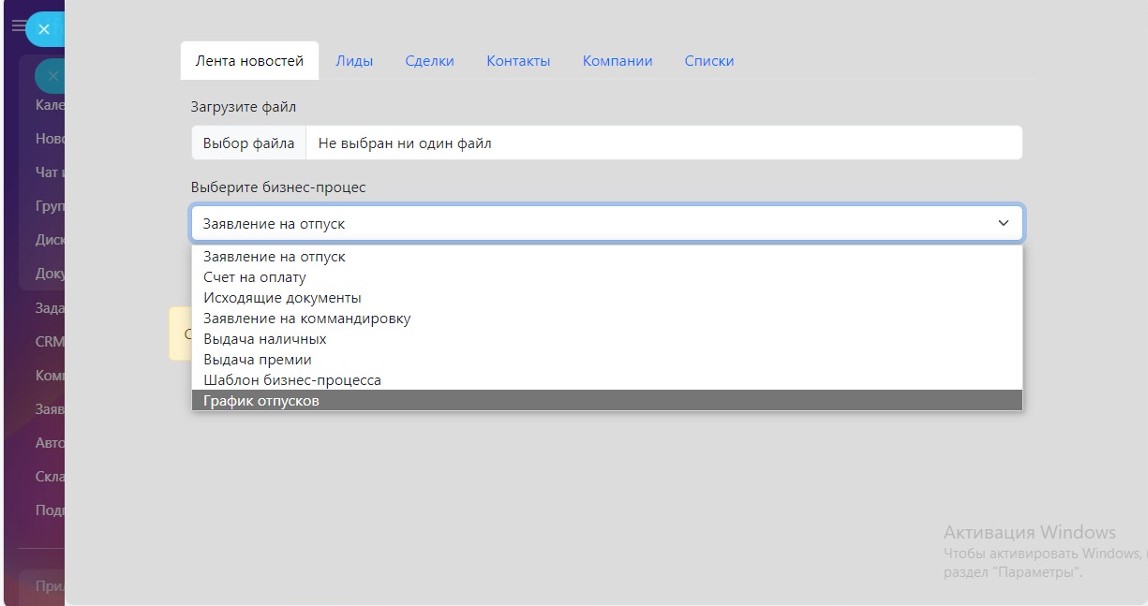Open the CRM item in the left sidebar
Viewport: 1148px width, 606px height.
pyautogui.click(x=49, y=341)
